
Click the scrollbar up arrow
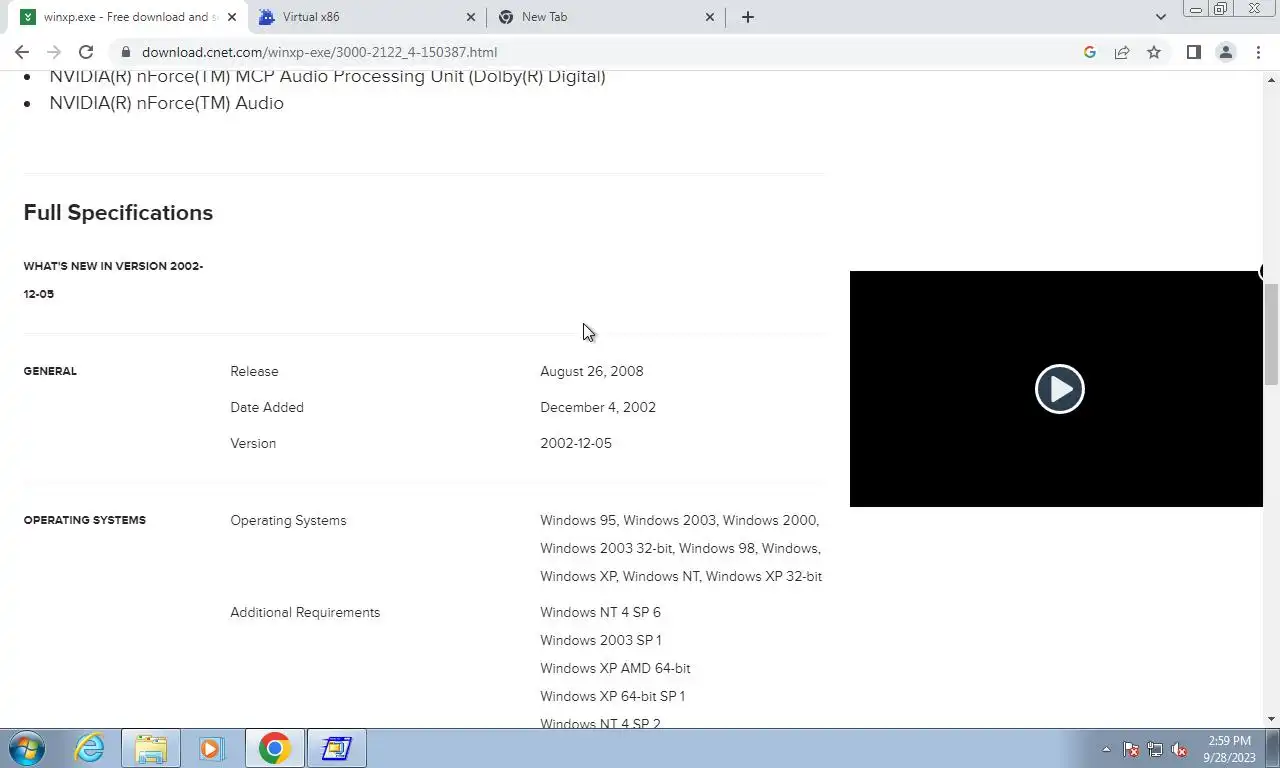[x=1272, y=79]
